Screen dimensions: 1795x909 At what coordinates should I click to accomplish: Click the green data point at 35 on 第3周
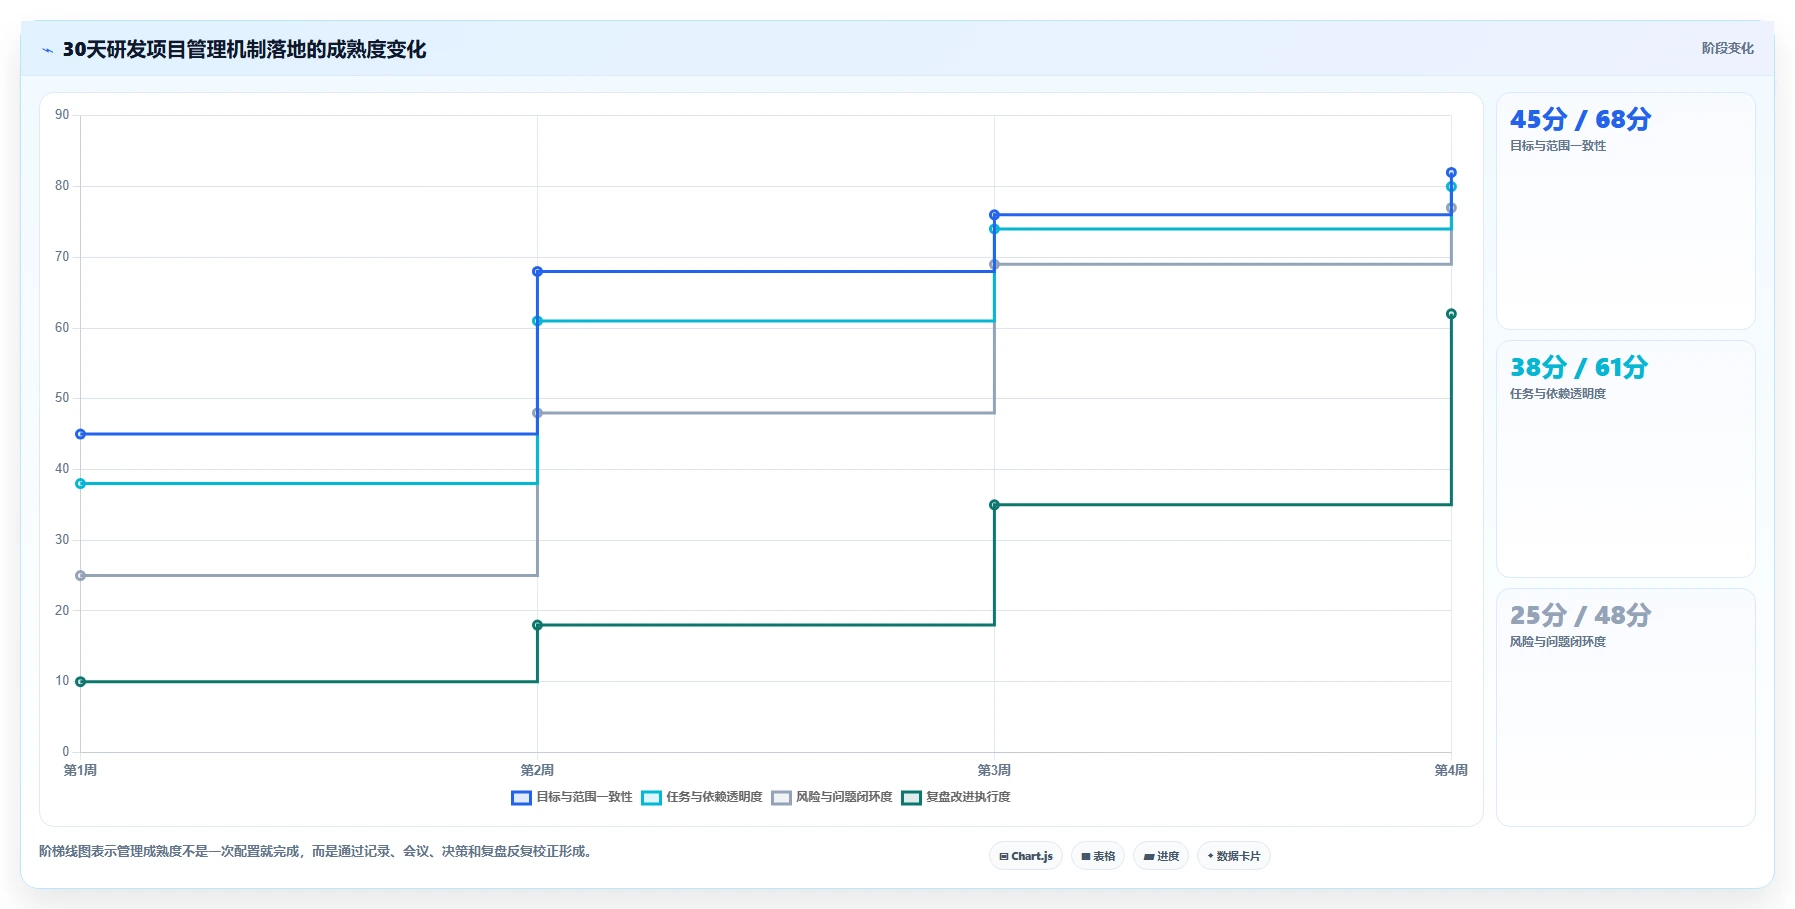(994, 505)
